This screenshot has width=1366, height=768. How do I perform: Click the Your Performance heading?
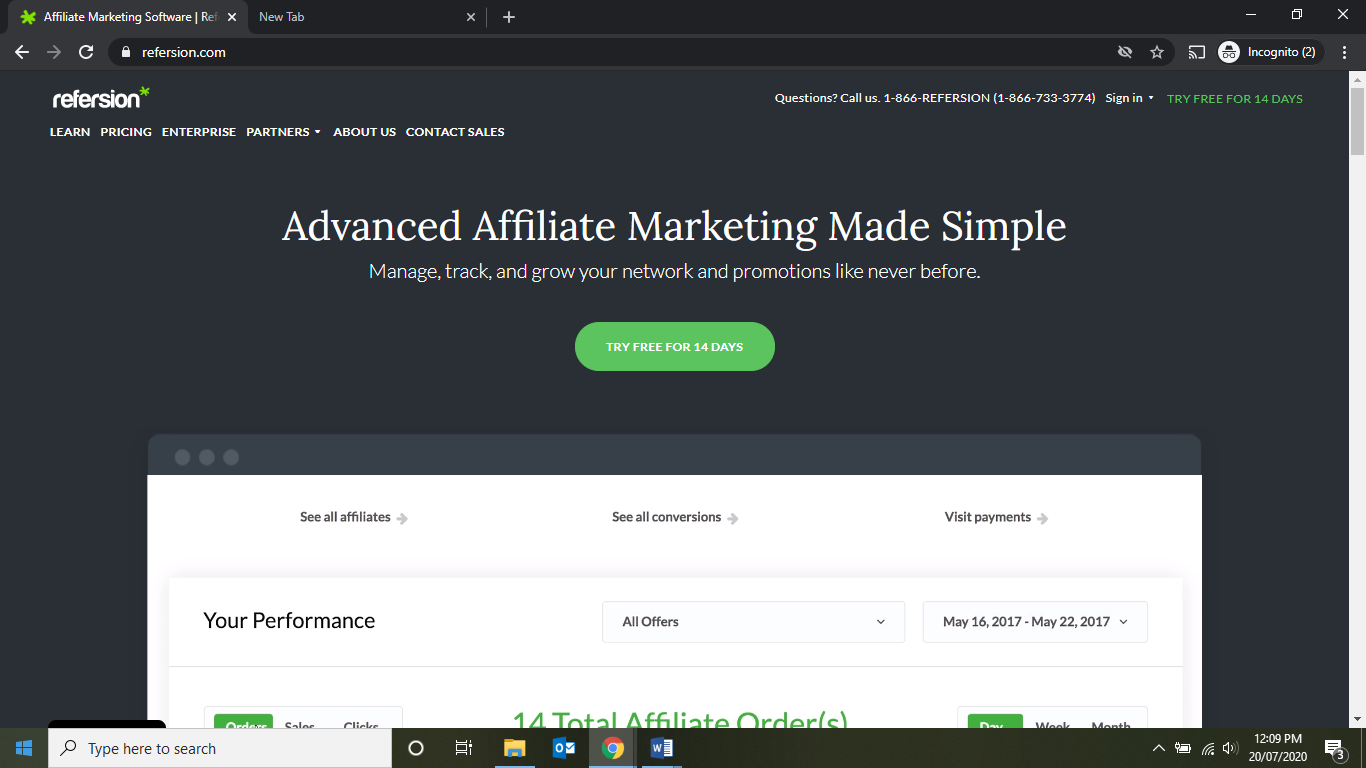pyautogui.click(x=289, y=620)
